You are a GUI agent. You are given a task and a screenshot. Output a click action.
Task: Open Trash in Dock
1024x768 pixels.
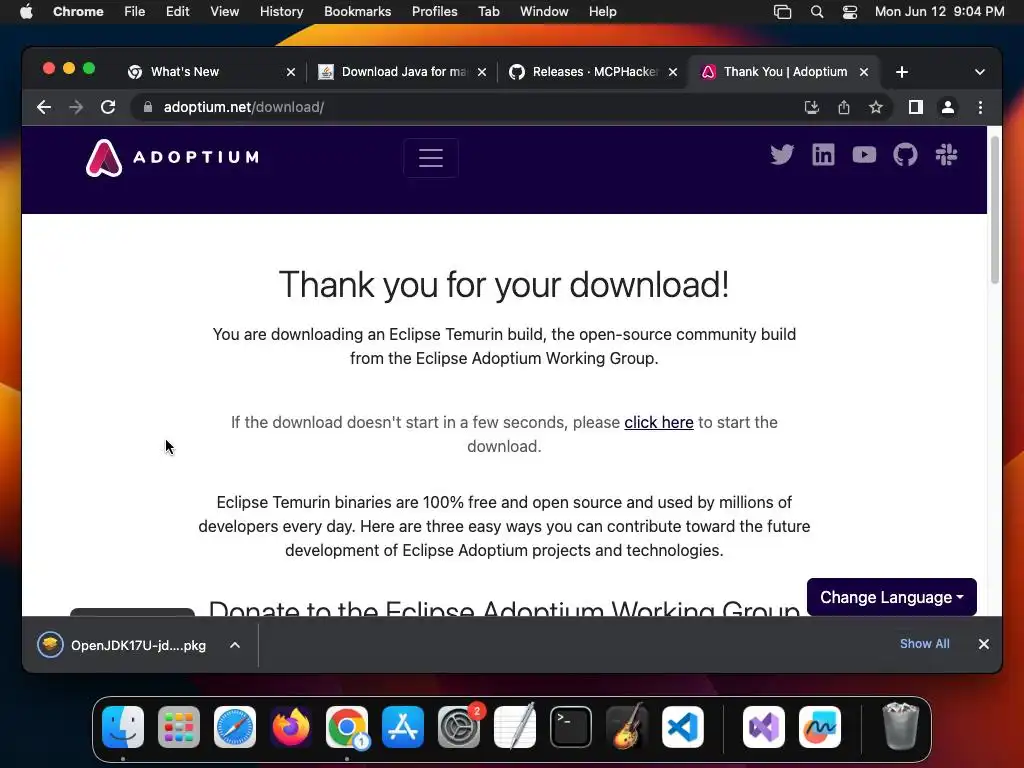point(901,726)
